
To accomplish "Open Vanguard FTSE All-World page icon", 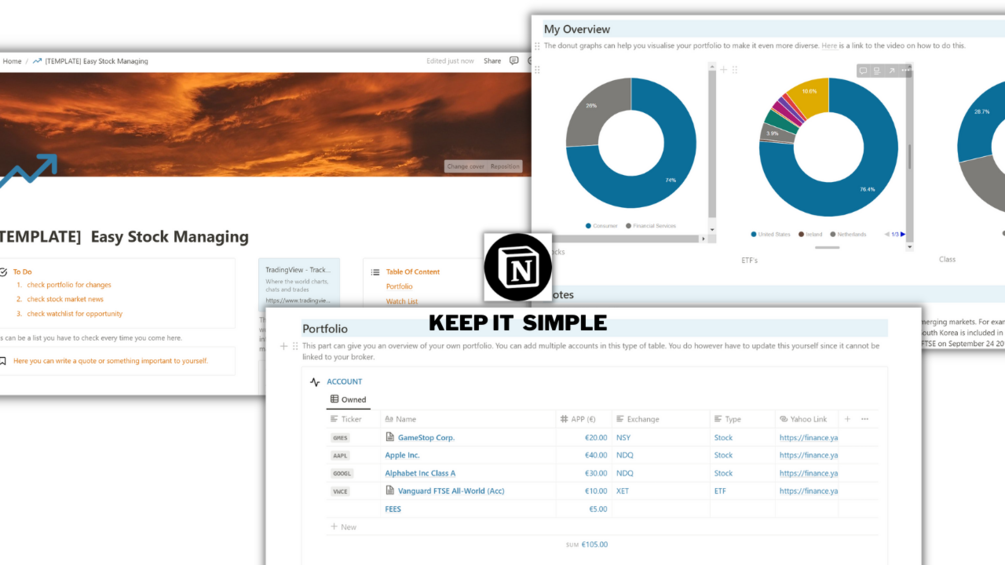I will pos(390,490).
